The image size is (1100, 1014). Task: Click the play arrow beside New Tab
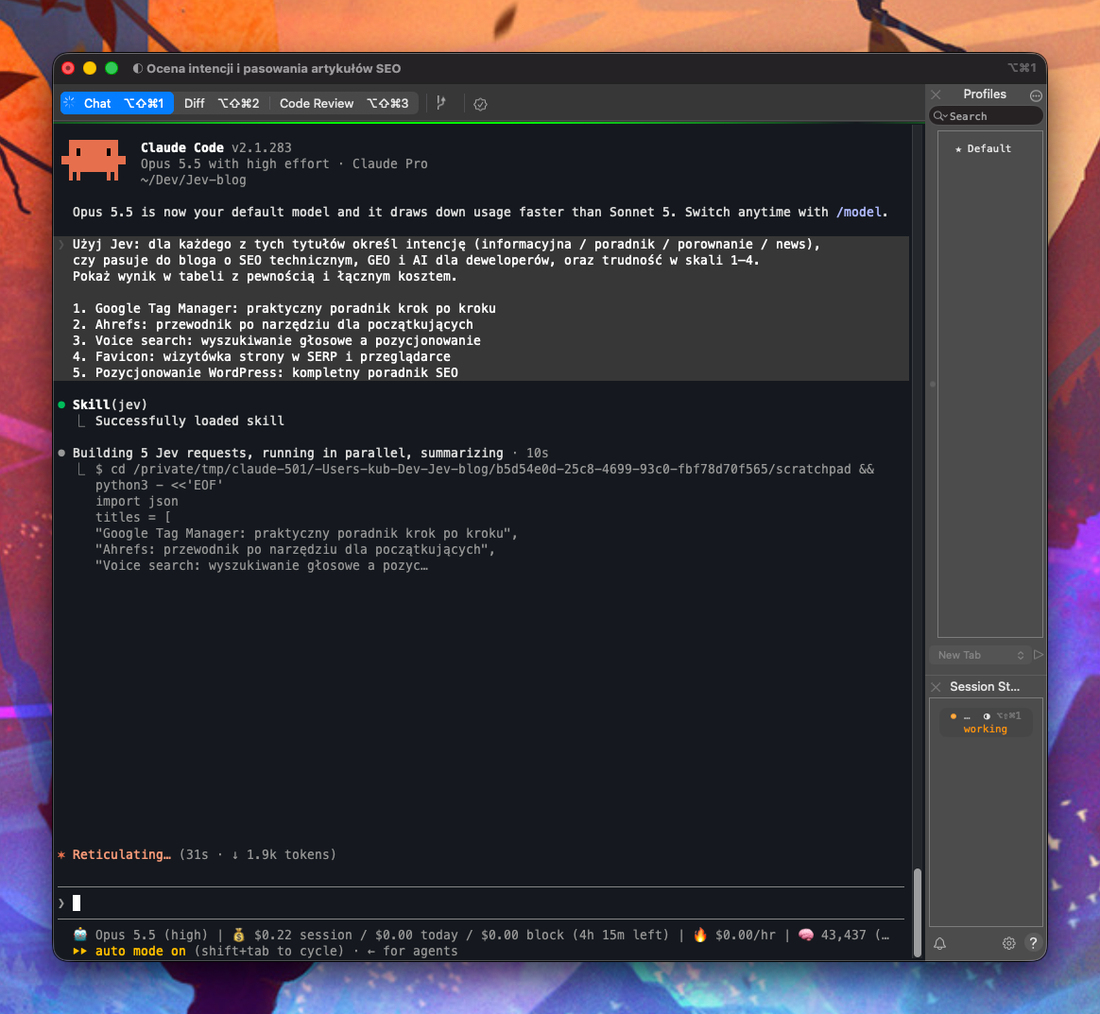click(x=1038, y=655)
